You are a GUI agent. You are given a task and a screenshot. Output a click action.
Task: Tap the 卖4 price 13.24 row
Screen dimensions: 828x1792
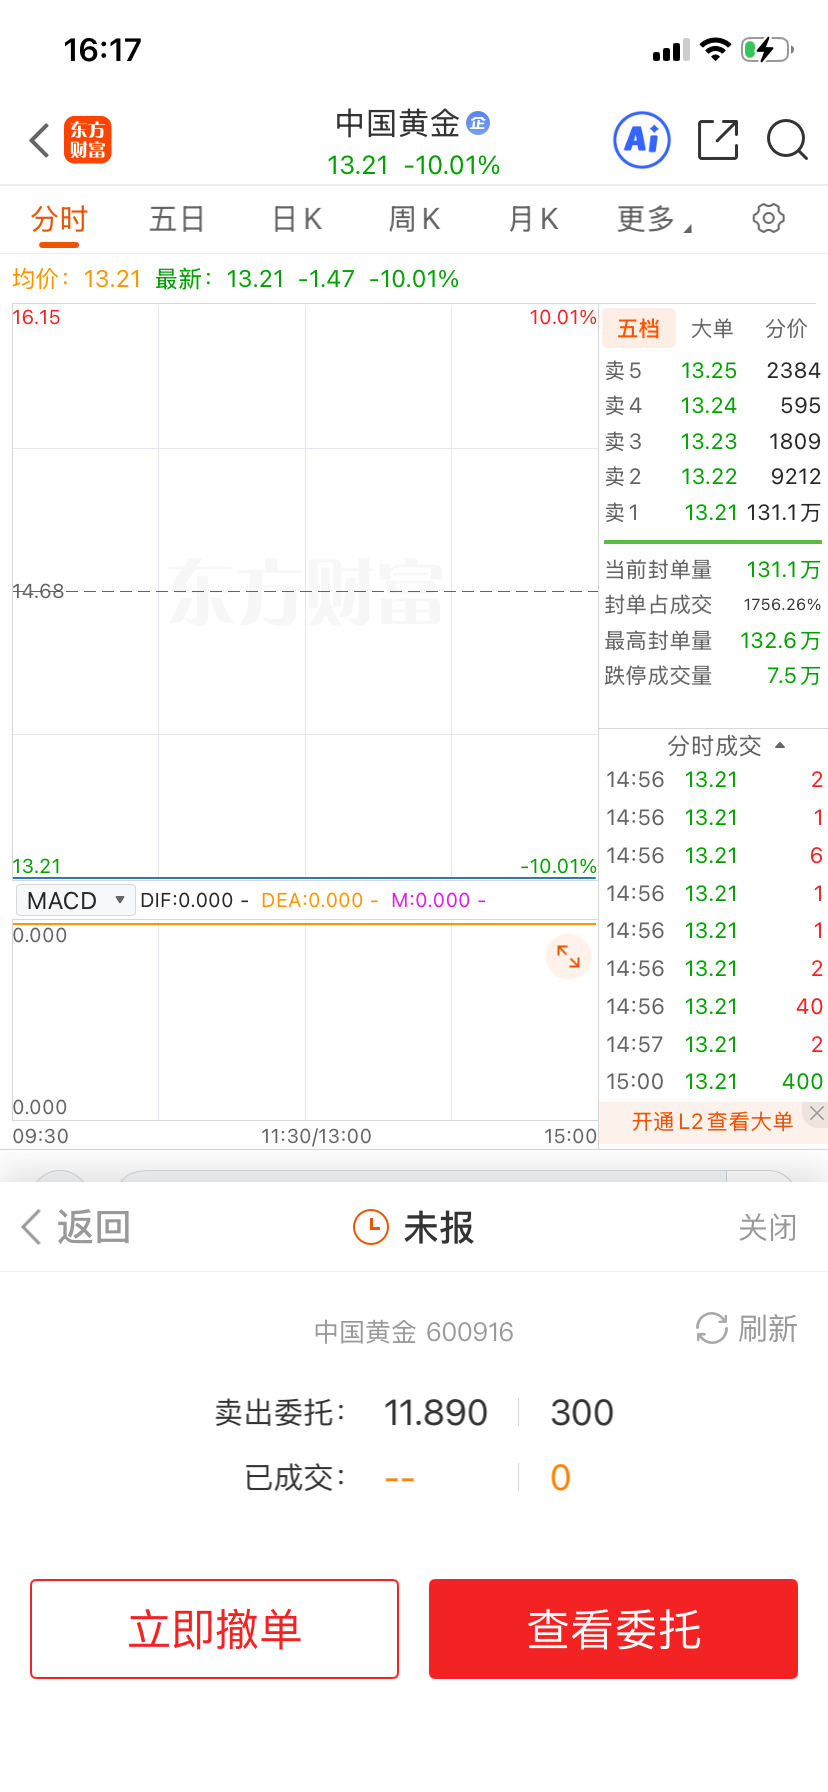pos(712,406)
